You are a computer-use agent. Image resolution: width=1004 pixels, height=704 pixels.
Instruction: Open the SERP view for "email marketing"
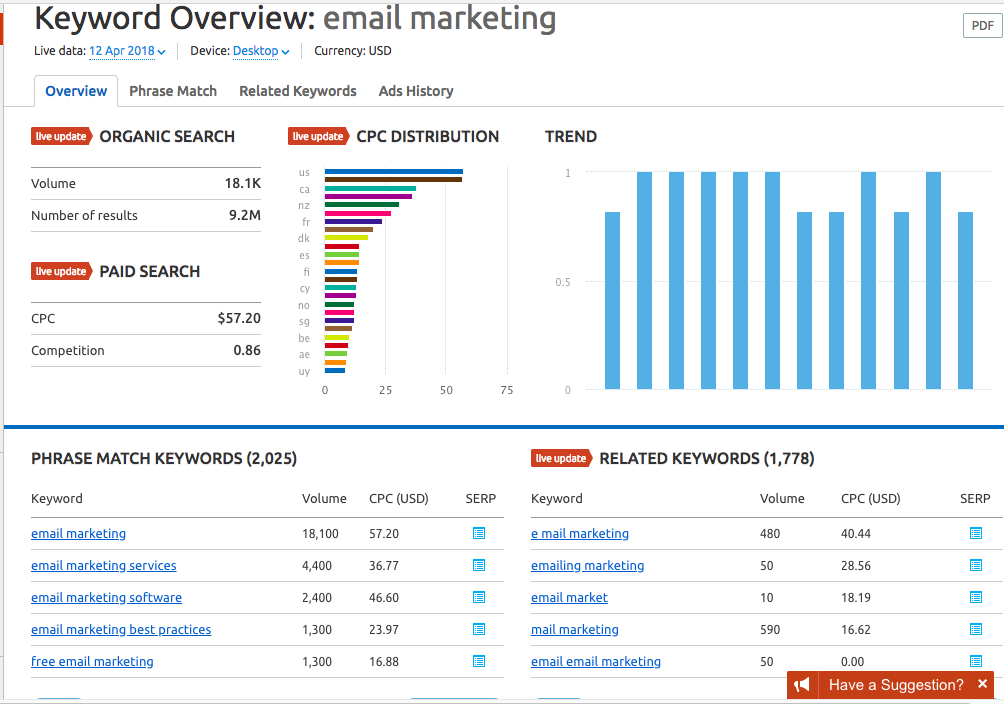click(x=478, y=533)
